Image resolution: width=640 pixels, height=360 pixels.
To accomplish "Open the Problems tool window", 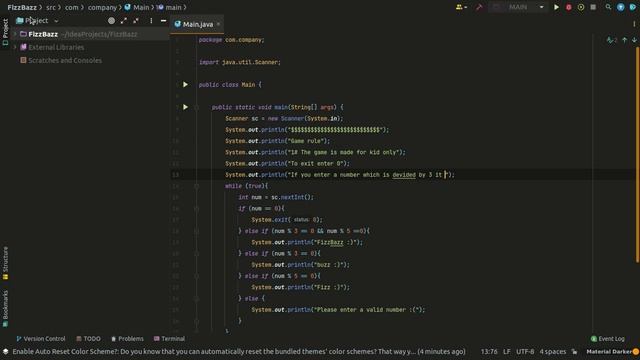I will coord(127,338).
